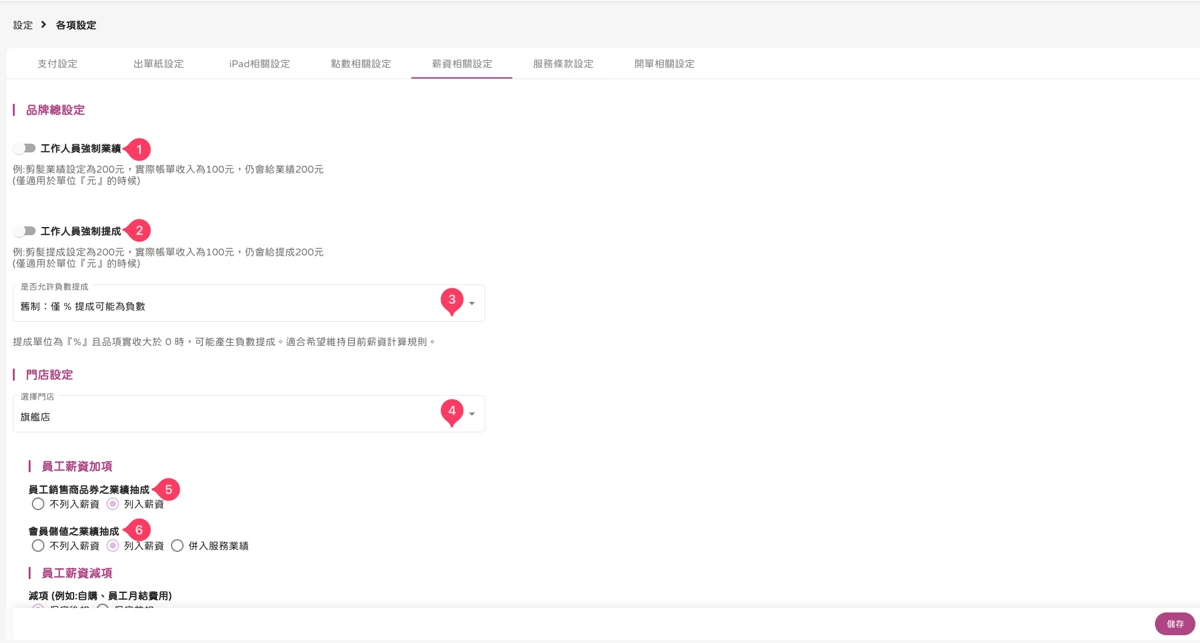
Task: Click the 門店設定 section heading
Action: click(x=49, y=375)
